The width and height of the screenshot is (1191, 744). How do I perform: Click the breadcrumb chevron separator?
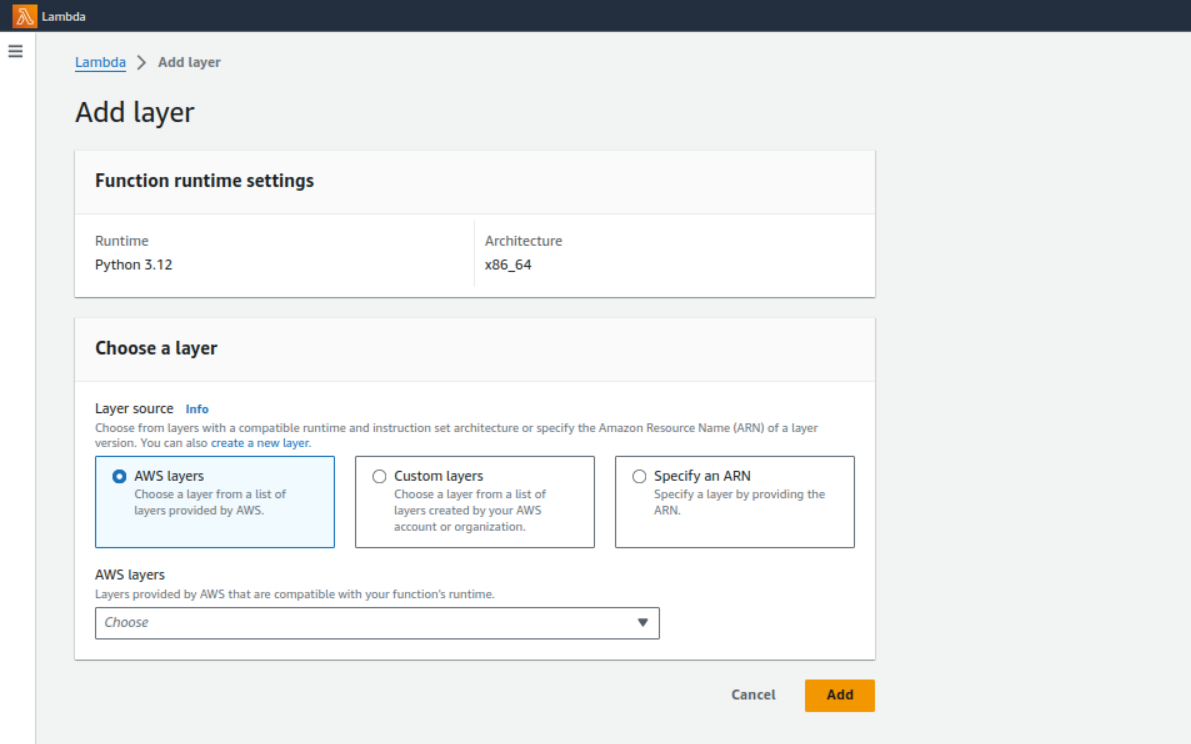tap(142, 62)
